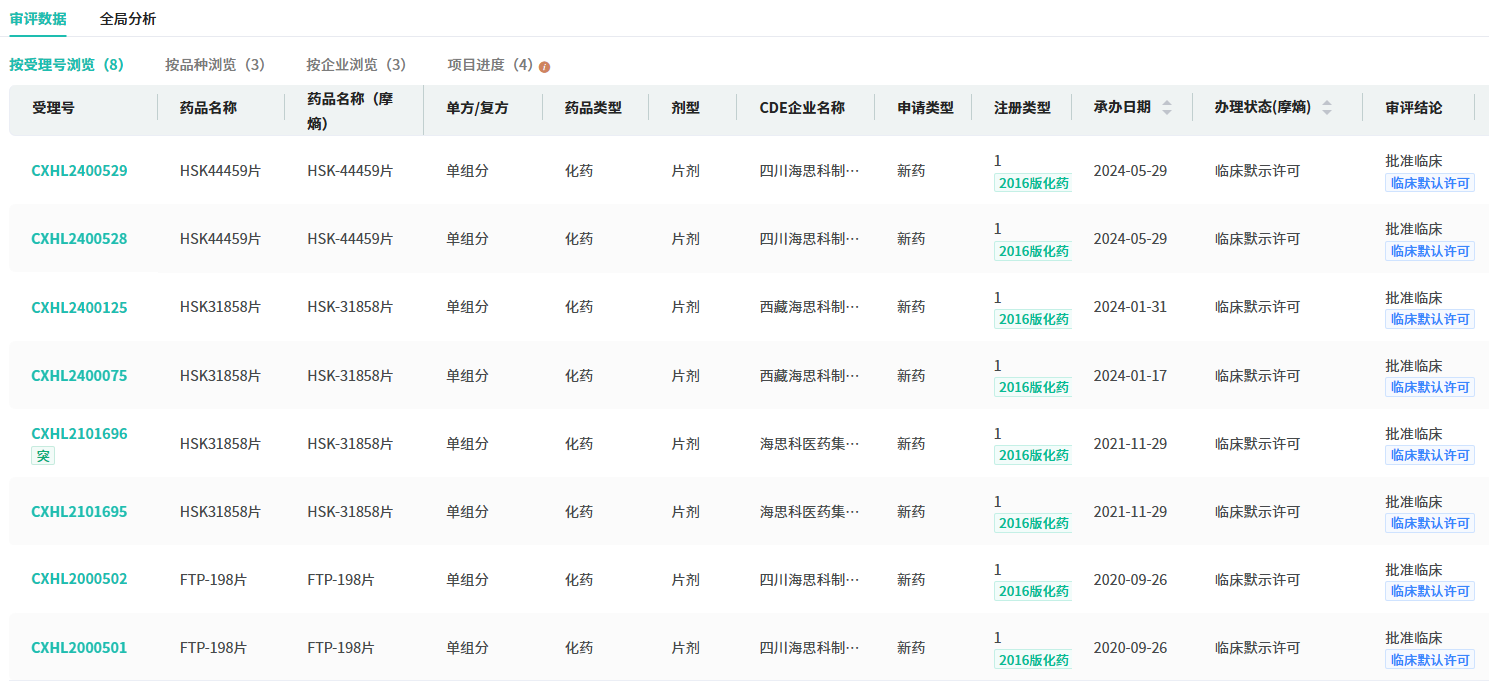Sort by 承办日期 using its sort arrows
This screenshot has height=690, width=1489.
(x=1166, y=108)
